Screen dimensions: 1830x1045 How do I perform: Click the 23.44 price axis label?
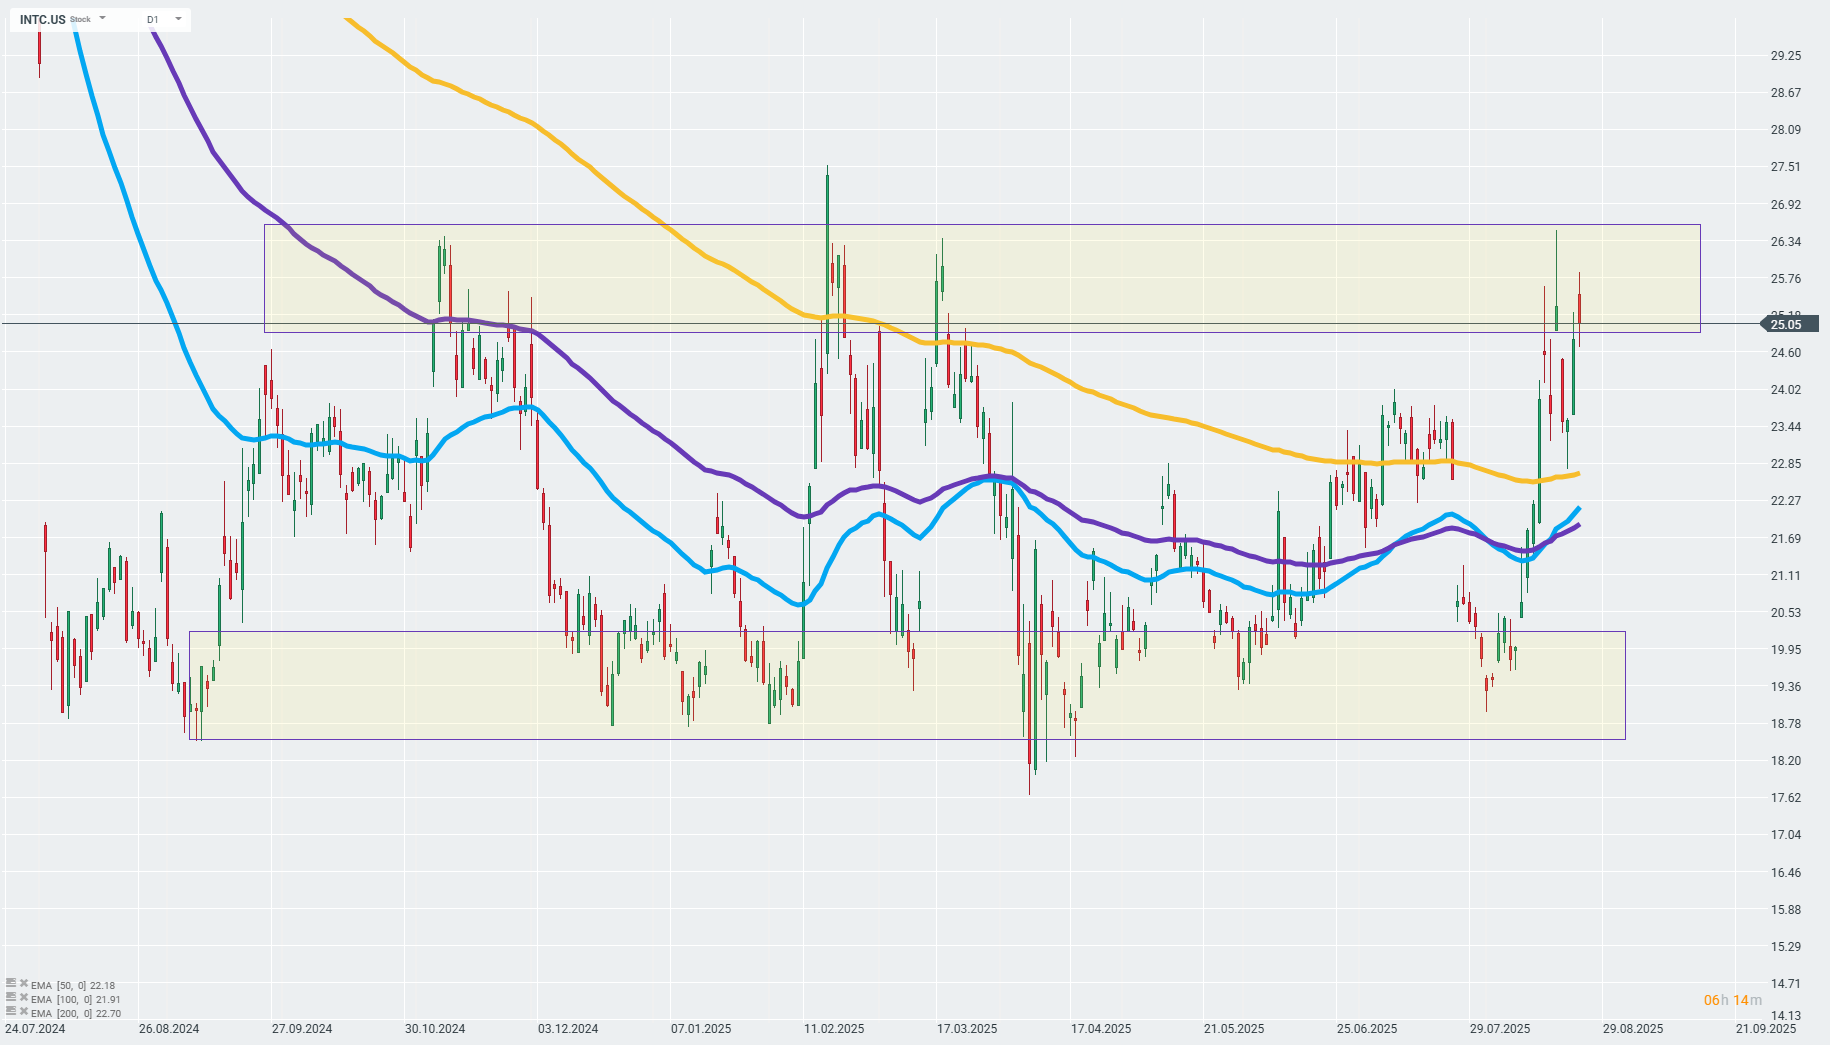(1786, 427)
